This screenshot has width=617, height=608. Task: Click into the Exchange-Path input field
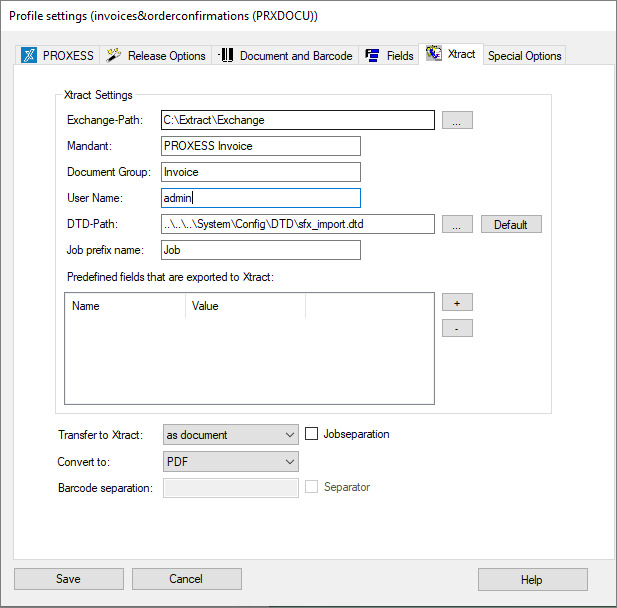(x=297, y=120)
